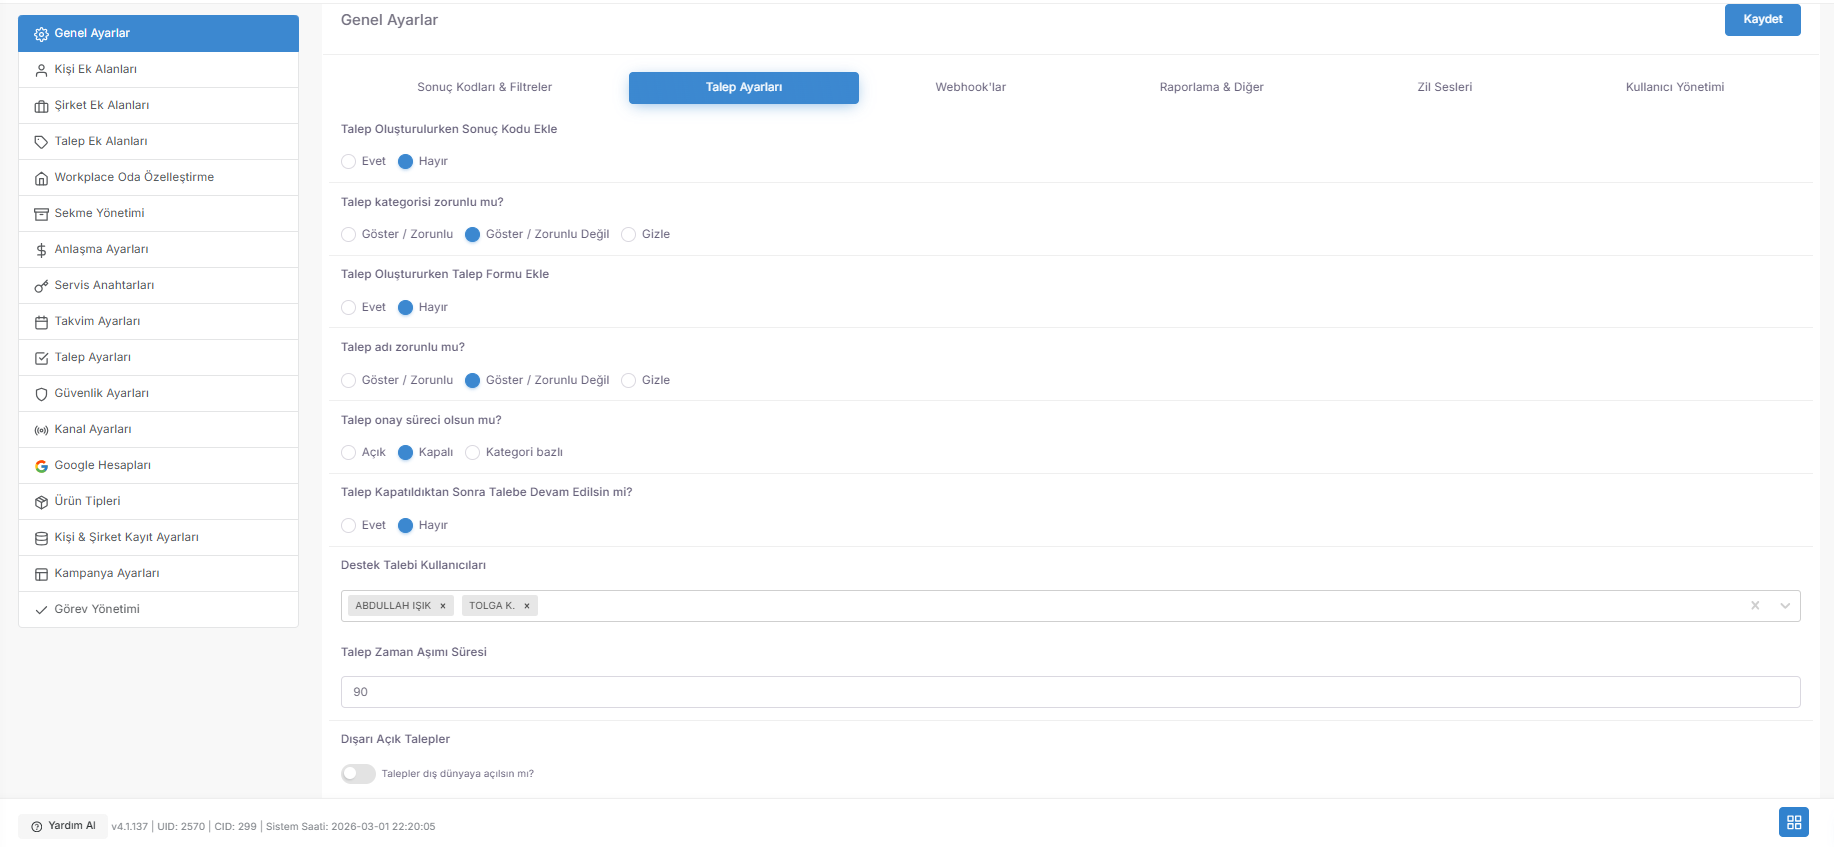Select Hayır for Talep Oluşturulurken Sonuç Kodu Ekle
This screenshot has height=847, width=1834.
[406, 161]
